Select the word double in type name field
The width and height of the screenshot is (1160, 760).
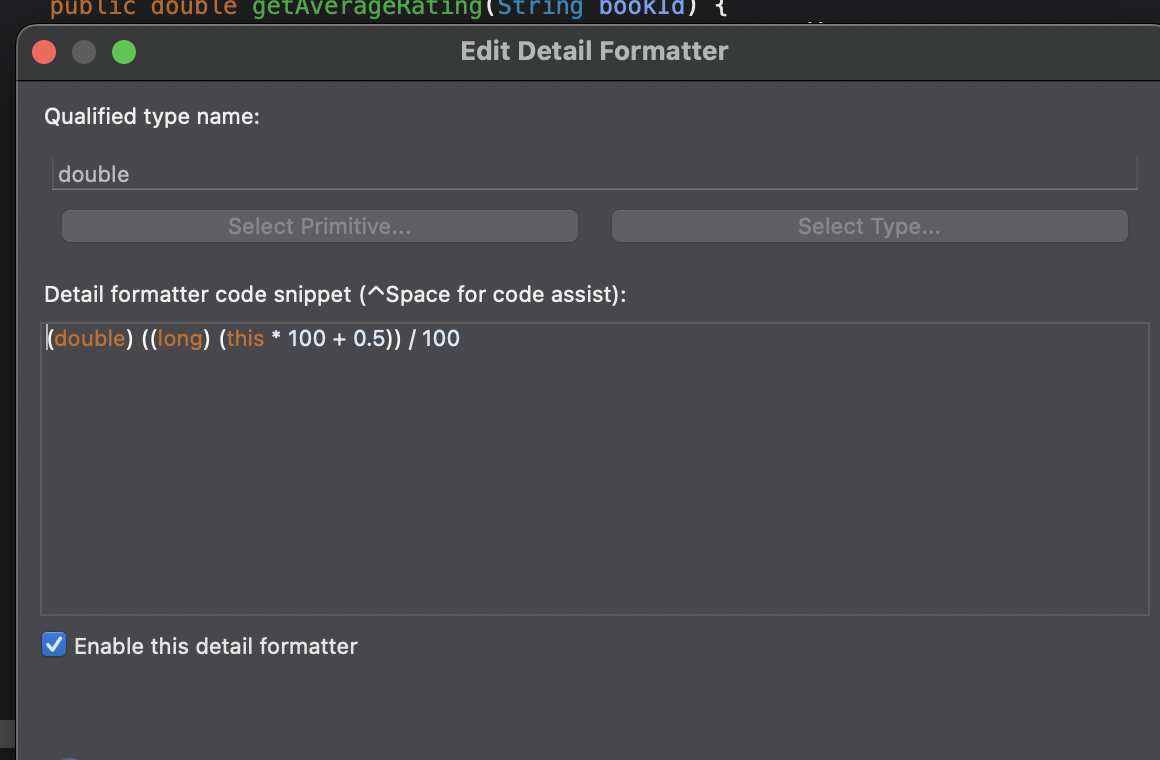point(94,173)
